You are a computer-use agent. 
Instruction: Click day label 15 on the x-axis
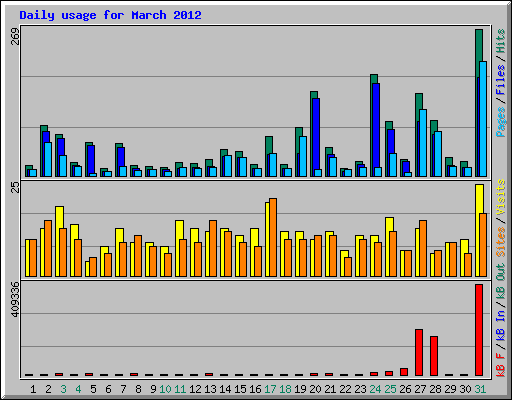(240, 389)
